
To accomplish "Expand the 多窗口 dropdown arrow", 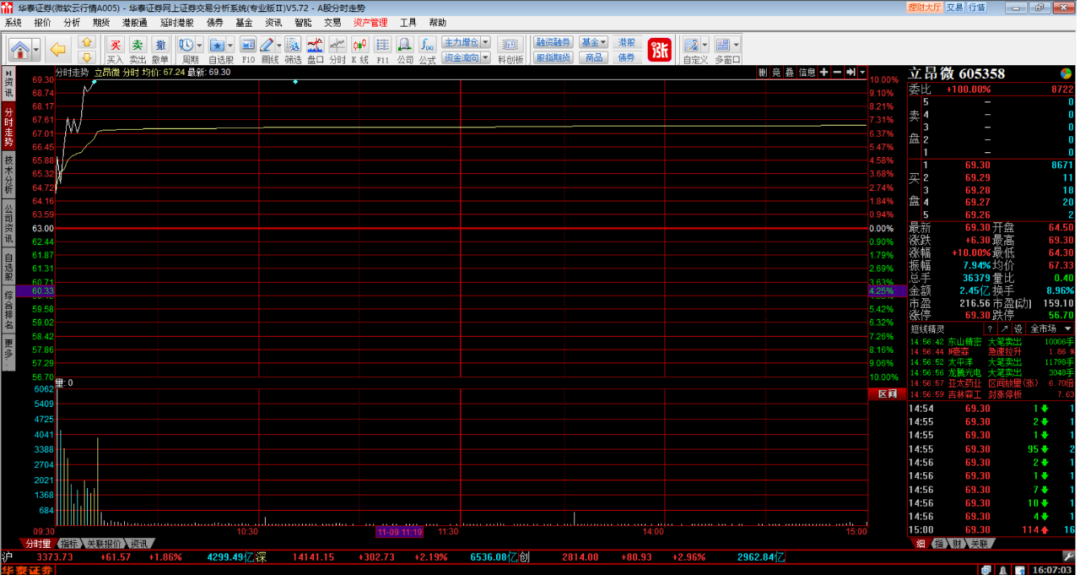I will [736, 45].
